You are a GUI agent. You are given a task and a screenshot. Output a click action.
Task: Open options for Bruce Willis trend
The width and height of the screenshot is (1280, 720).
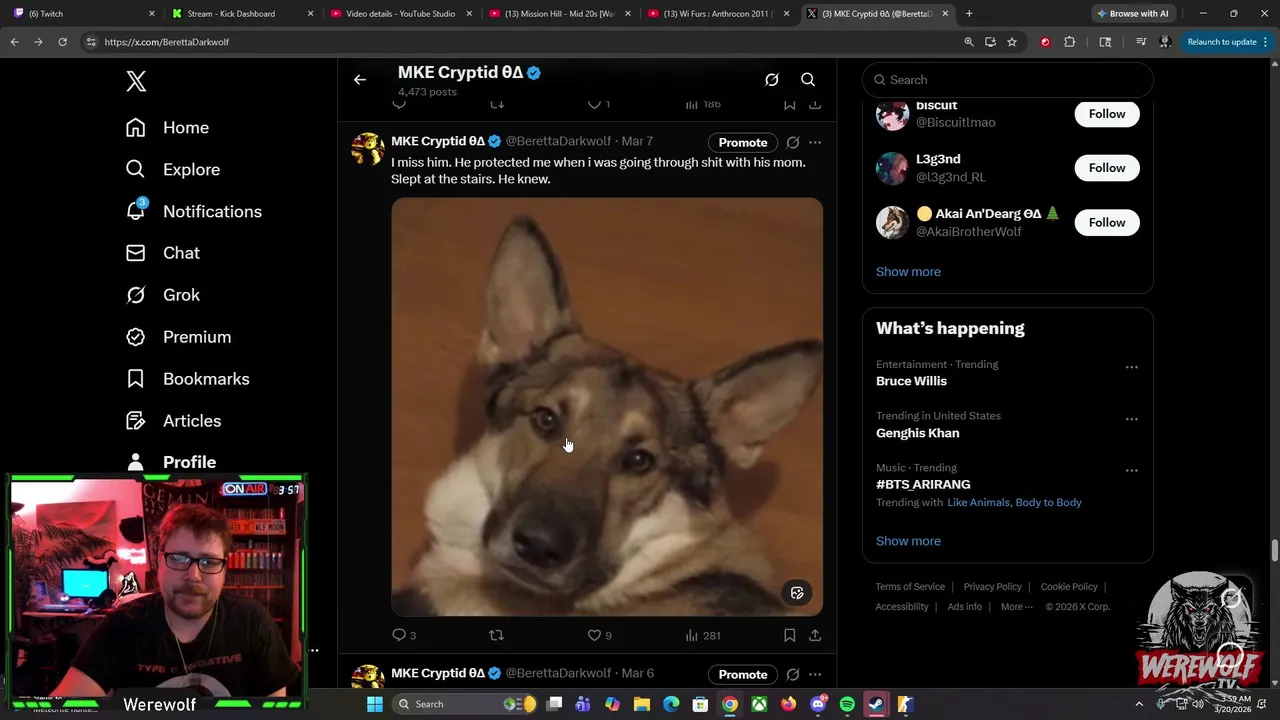[x=1131, y=367]
